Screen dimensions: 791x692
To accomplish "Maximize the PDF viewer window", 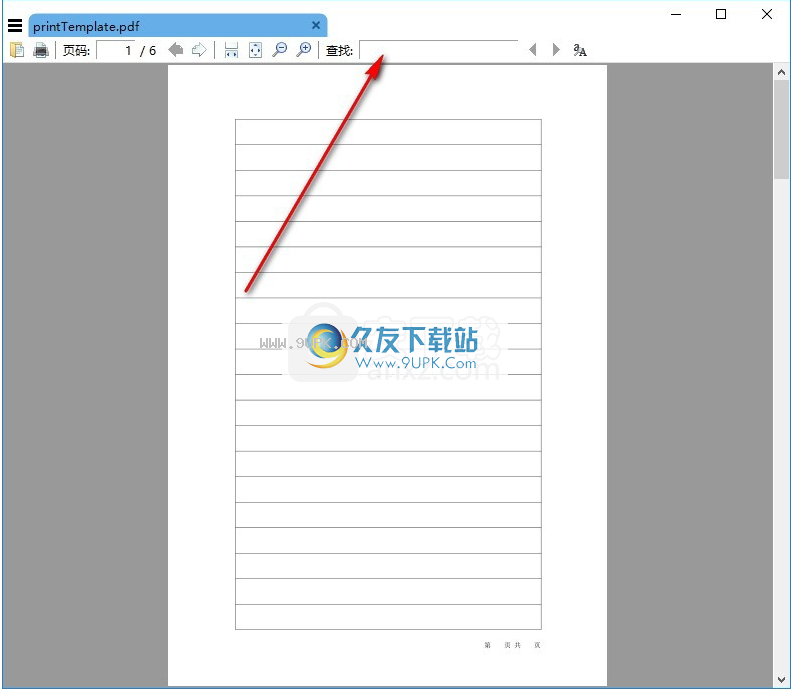I will pos(721,14).
